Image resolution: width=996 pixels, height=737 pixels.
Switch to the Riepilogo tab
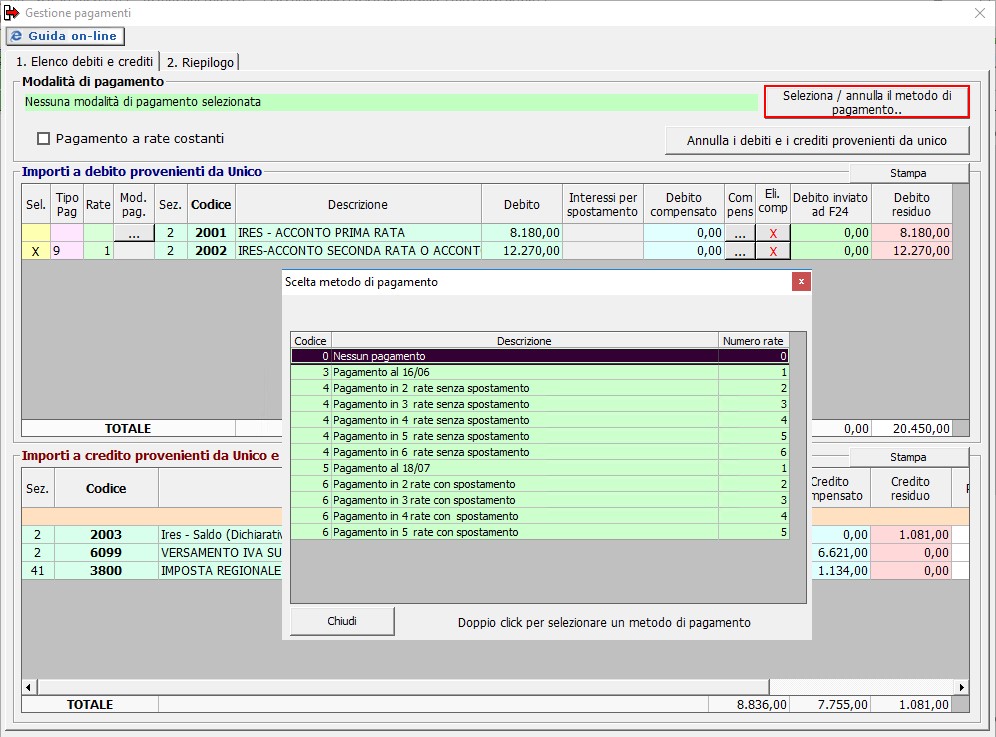point(200,62)
